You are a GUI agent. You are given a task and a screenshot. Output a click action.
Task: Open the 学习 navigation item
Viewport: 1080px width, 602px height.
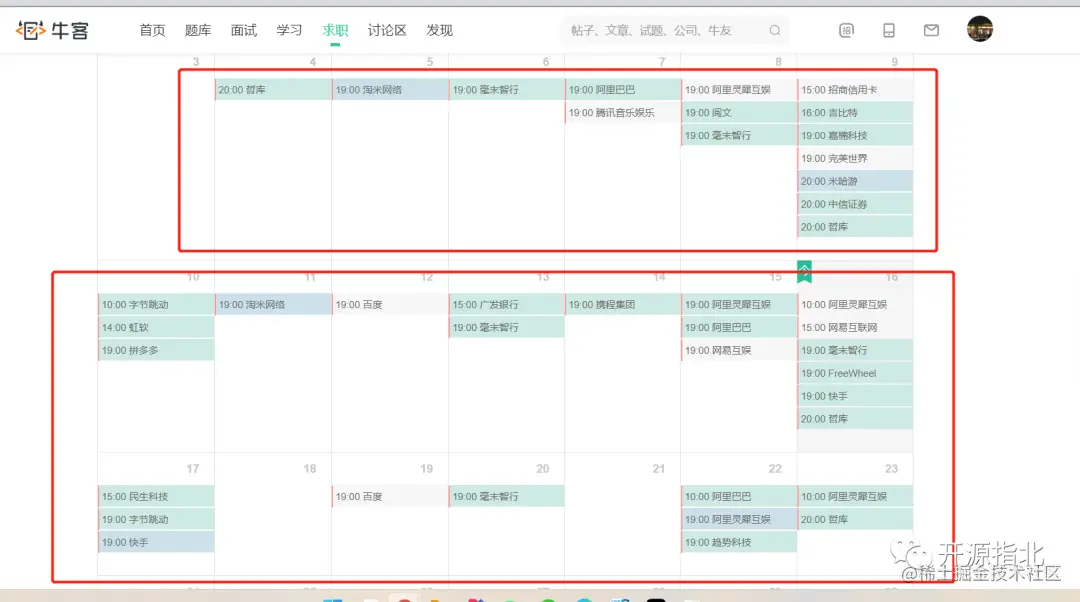click(x=289, y=30)
